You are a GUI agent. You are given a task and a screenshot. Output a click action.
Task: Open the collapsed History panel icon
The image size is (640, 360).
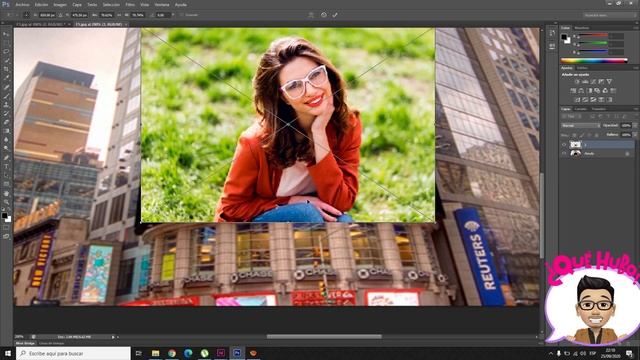click(552, 33)
